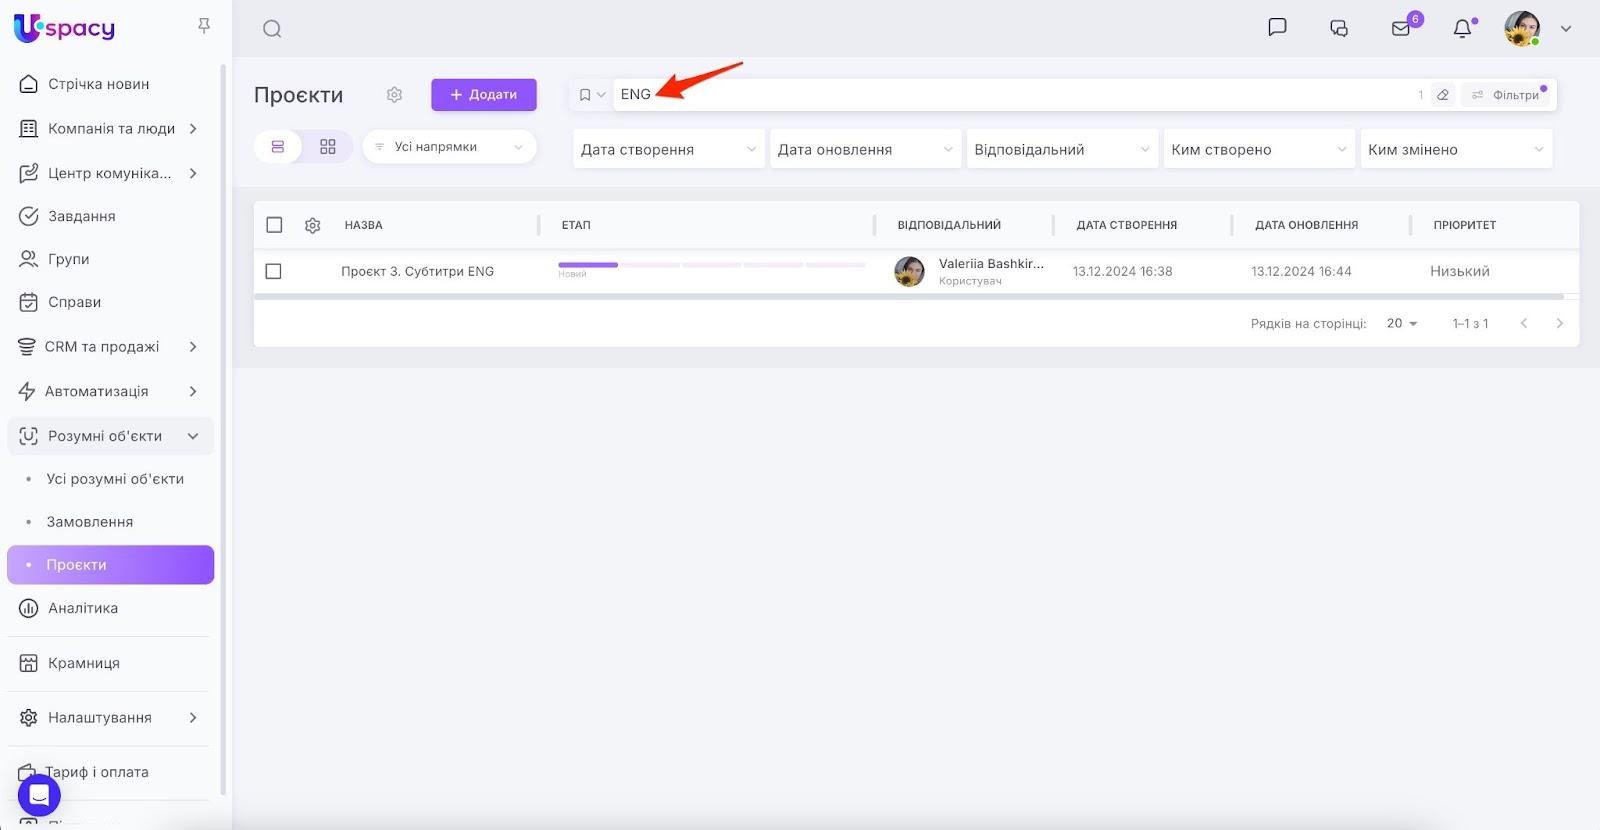Screen dimensions: 1600x830
Task: Open the Усі напрямки dropdown
Action: [449, 147]
